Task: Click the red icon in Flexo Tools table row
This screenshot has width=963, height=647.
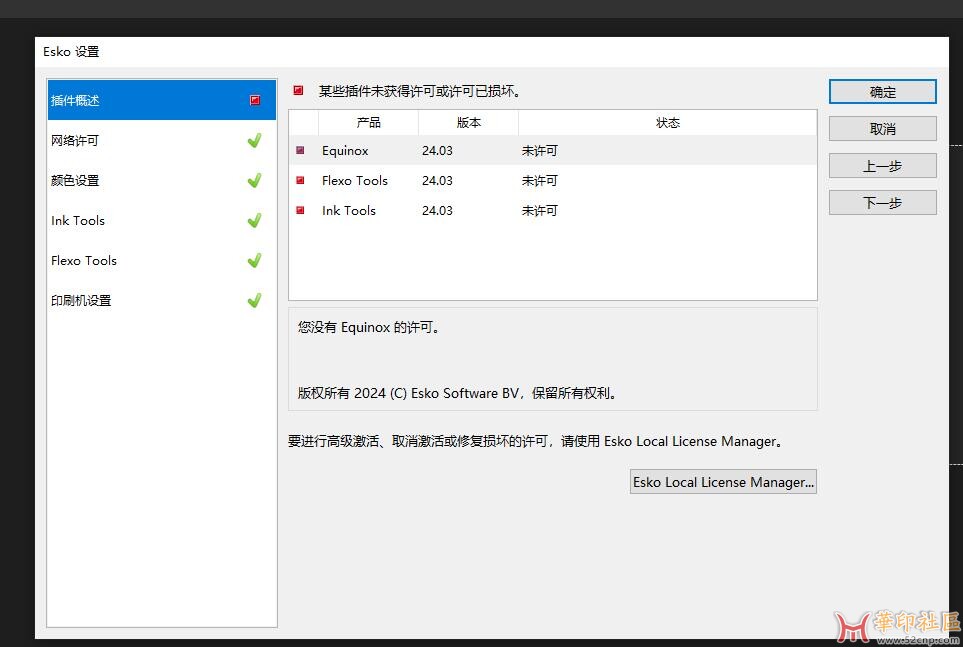Action: [300, 180]
